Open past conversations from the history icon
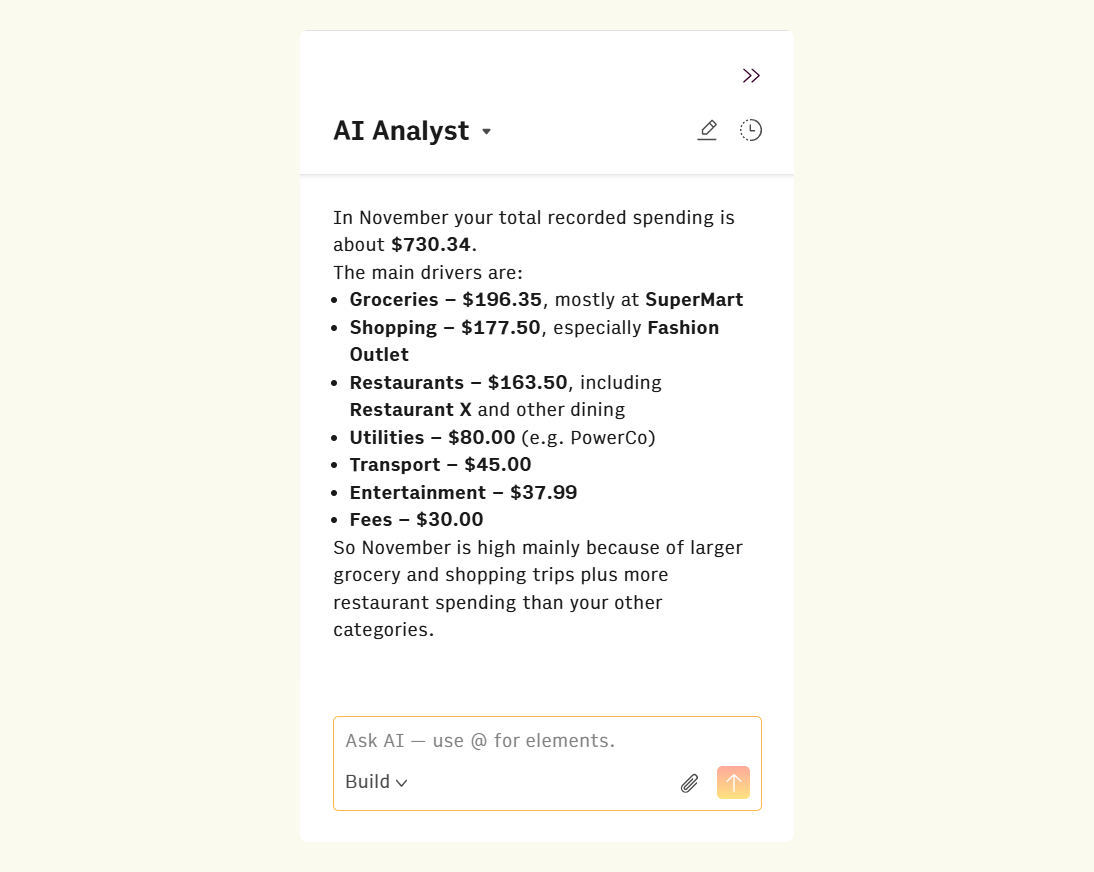This screenshot has height=872, width=1094. 750,129
